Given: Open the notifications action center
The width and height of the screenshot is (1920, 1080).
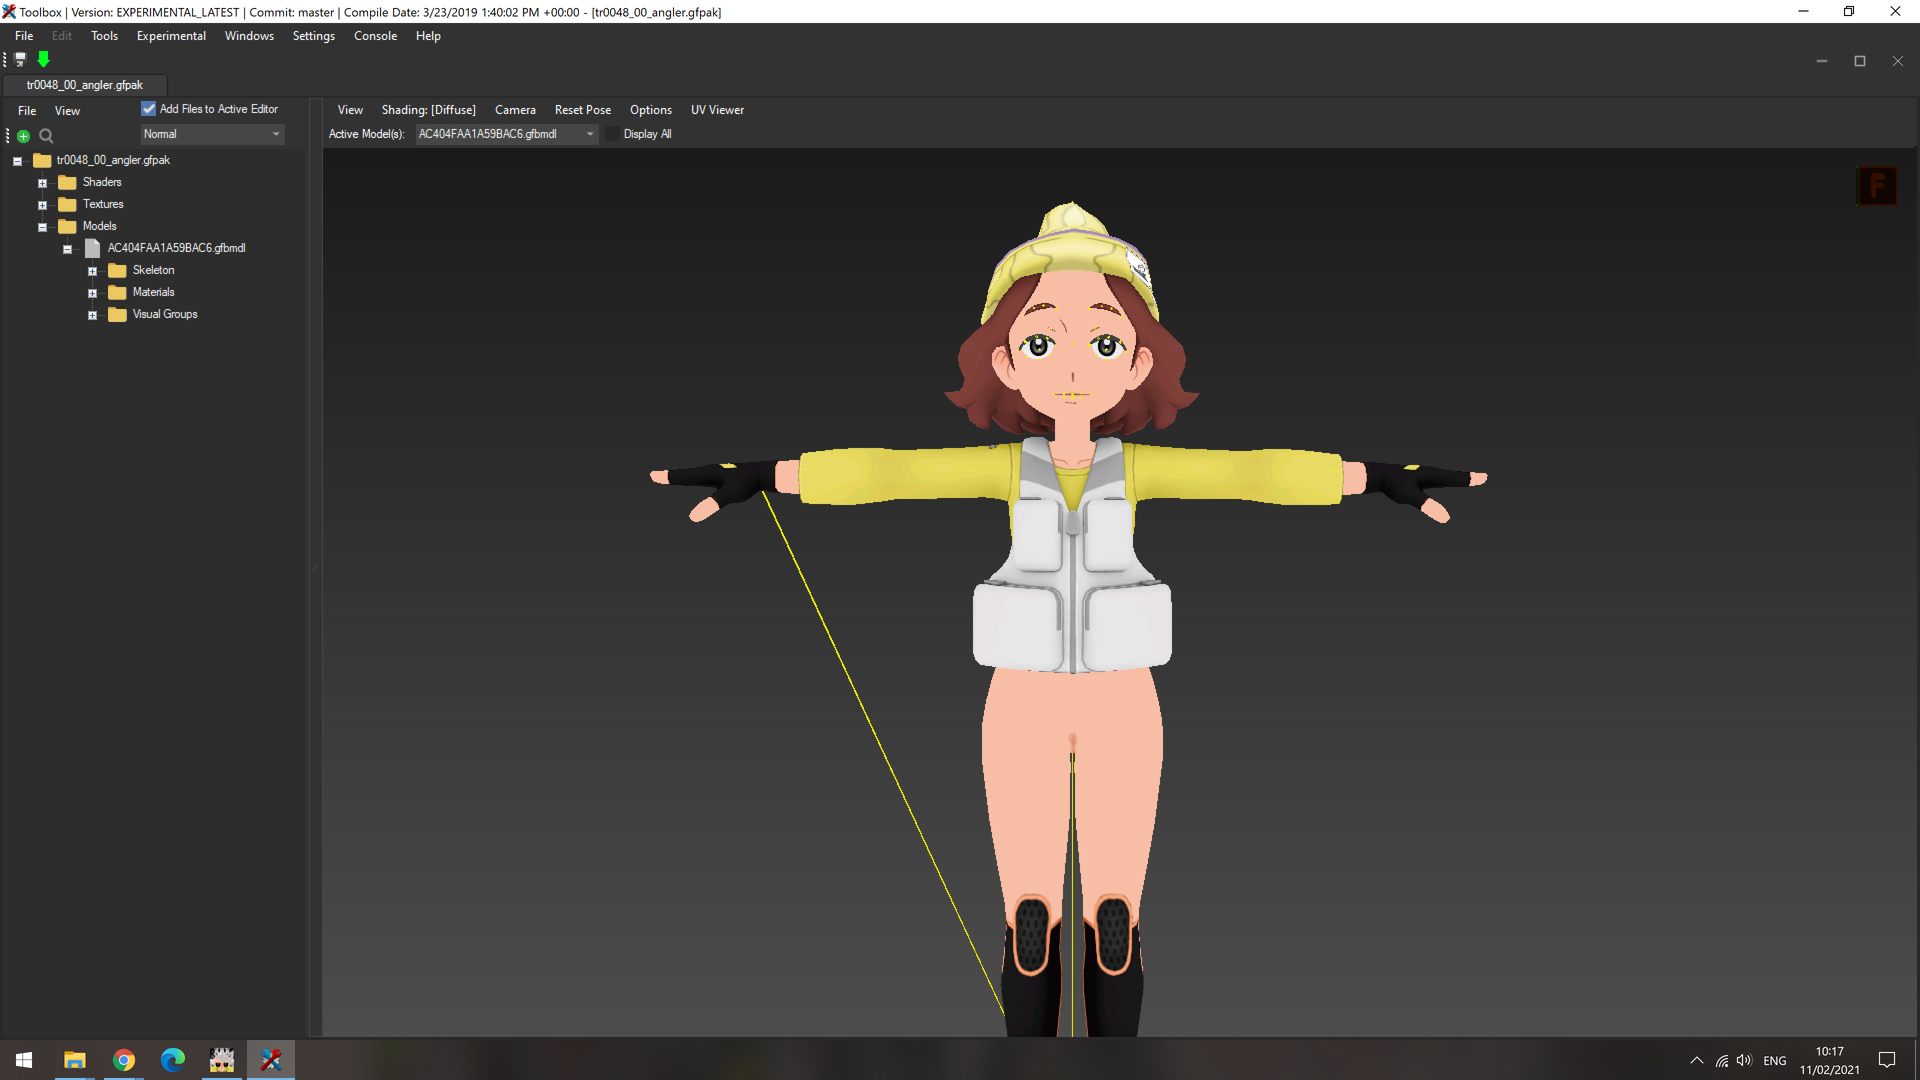Looking at the screenshot, I should tap(1887, 1060).
